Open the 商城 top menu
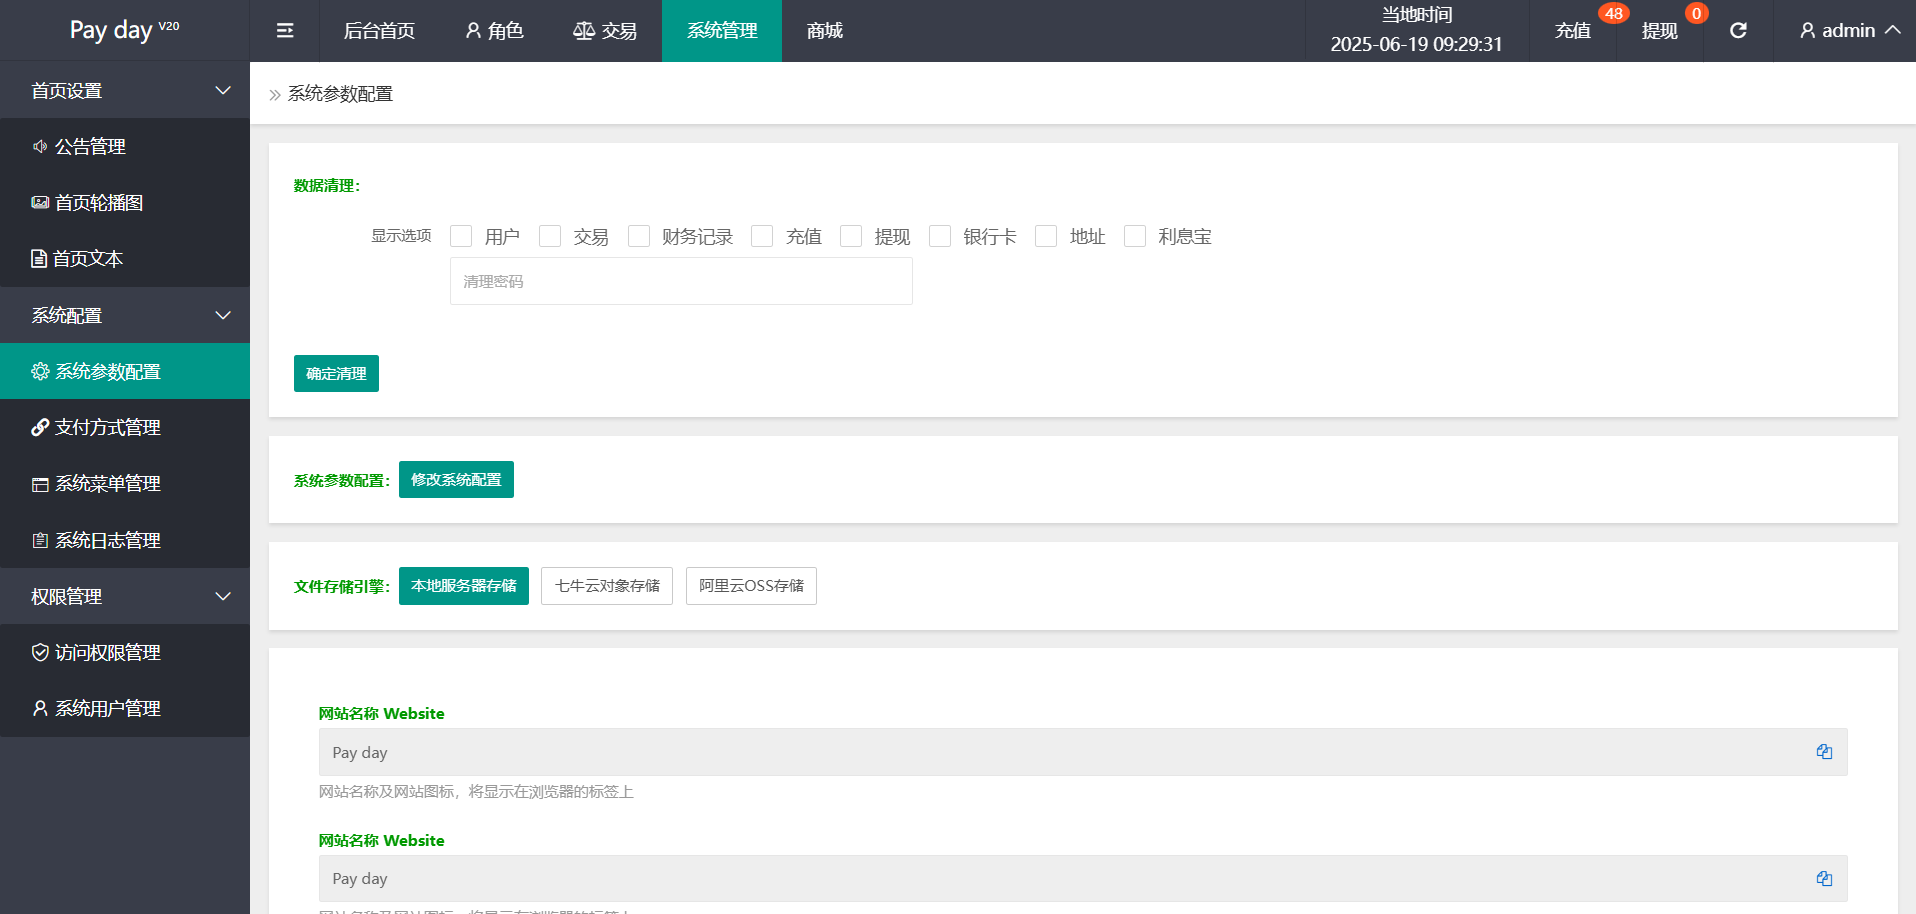 (x=825, y=31)
